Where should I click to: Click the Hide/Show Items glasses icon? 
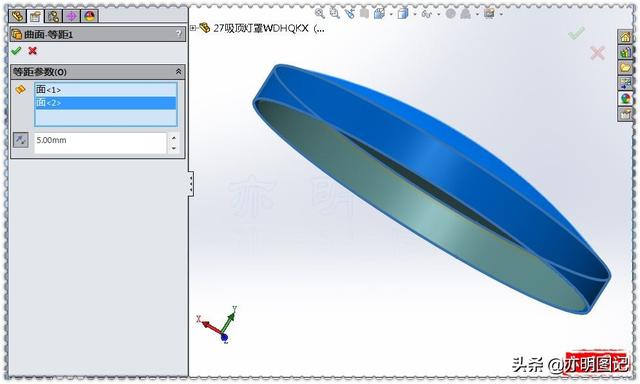coord(427,14)
